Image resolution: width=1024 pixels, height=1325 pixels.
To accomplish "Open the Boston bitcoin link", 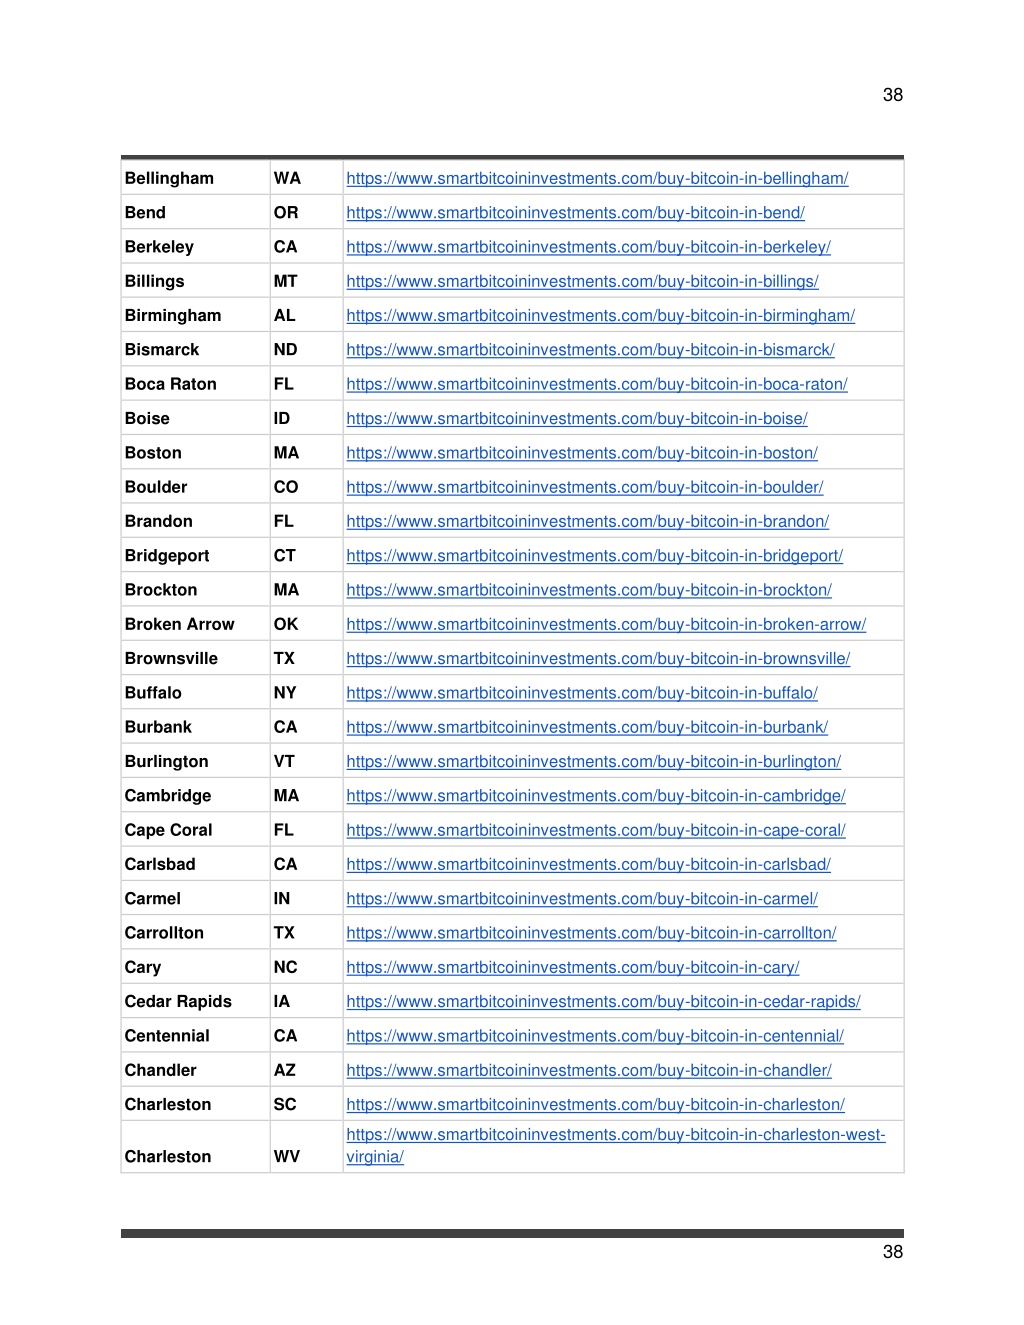I will coord(582,453).
